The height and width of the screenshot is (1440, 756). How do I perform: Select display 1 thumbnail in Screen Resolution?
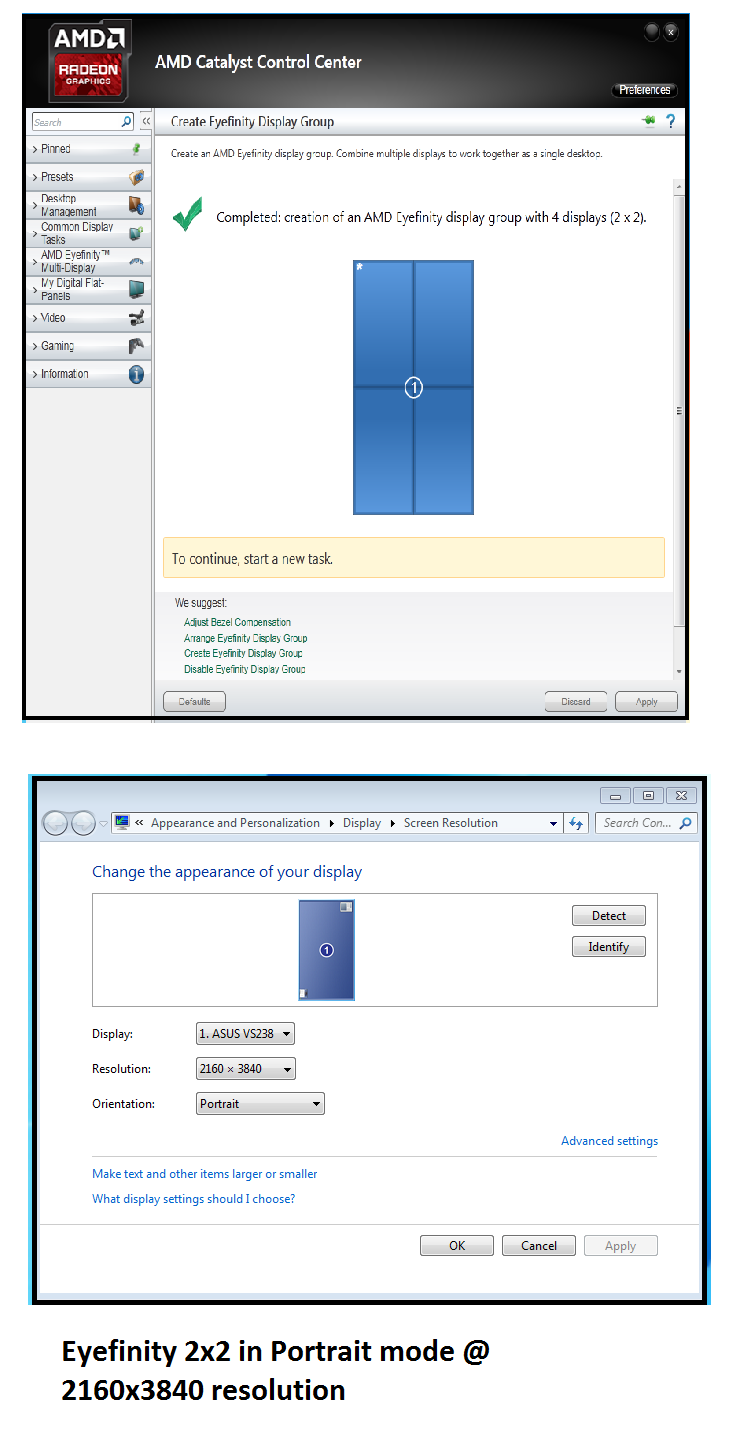(x=327, y=950)
